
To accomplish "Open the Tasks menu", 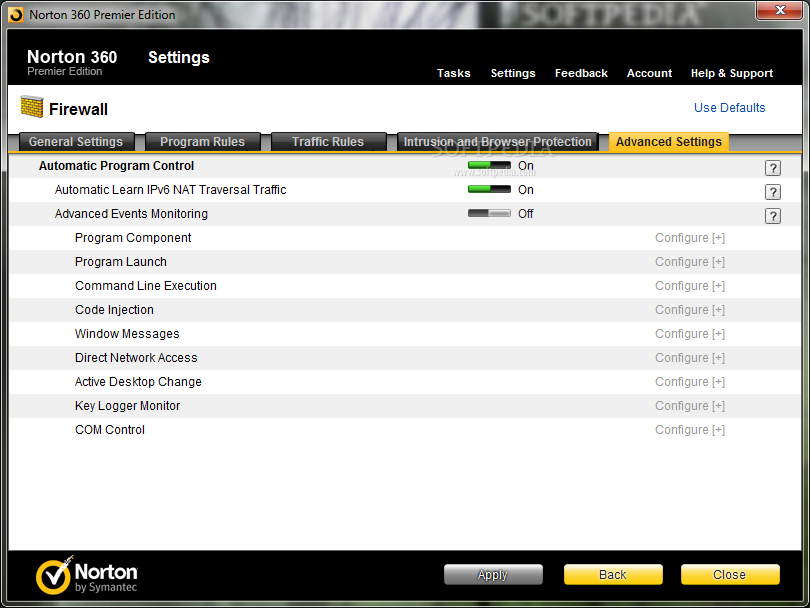I will [454, 73].
